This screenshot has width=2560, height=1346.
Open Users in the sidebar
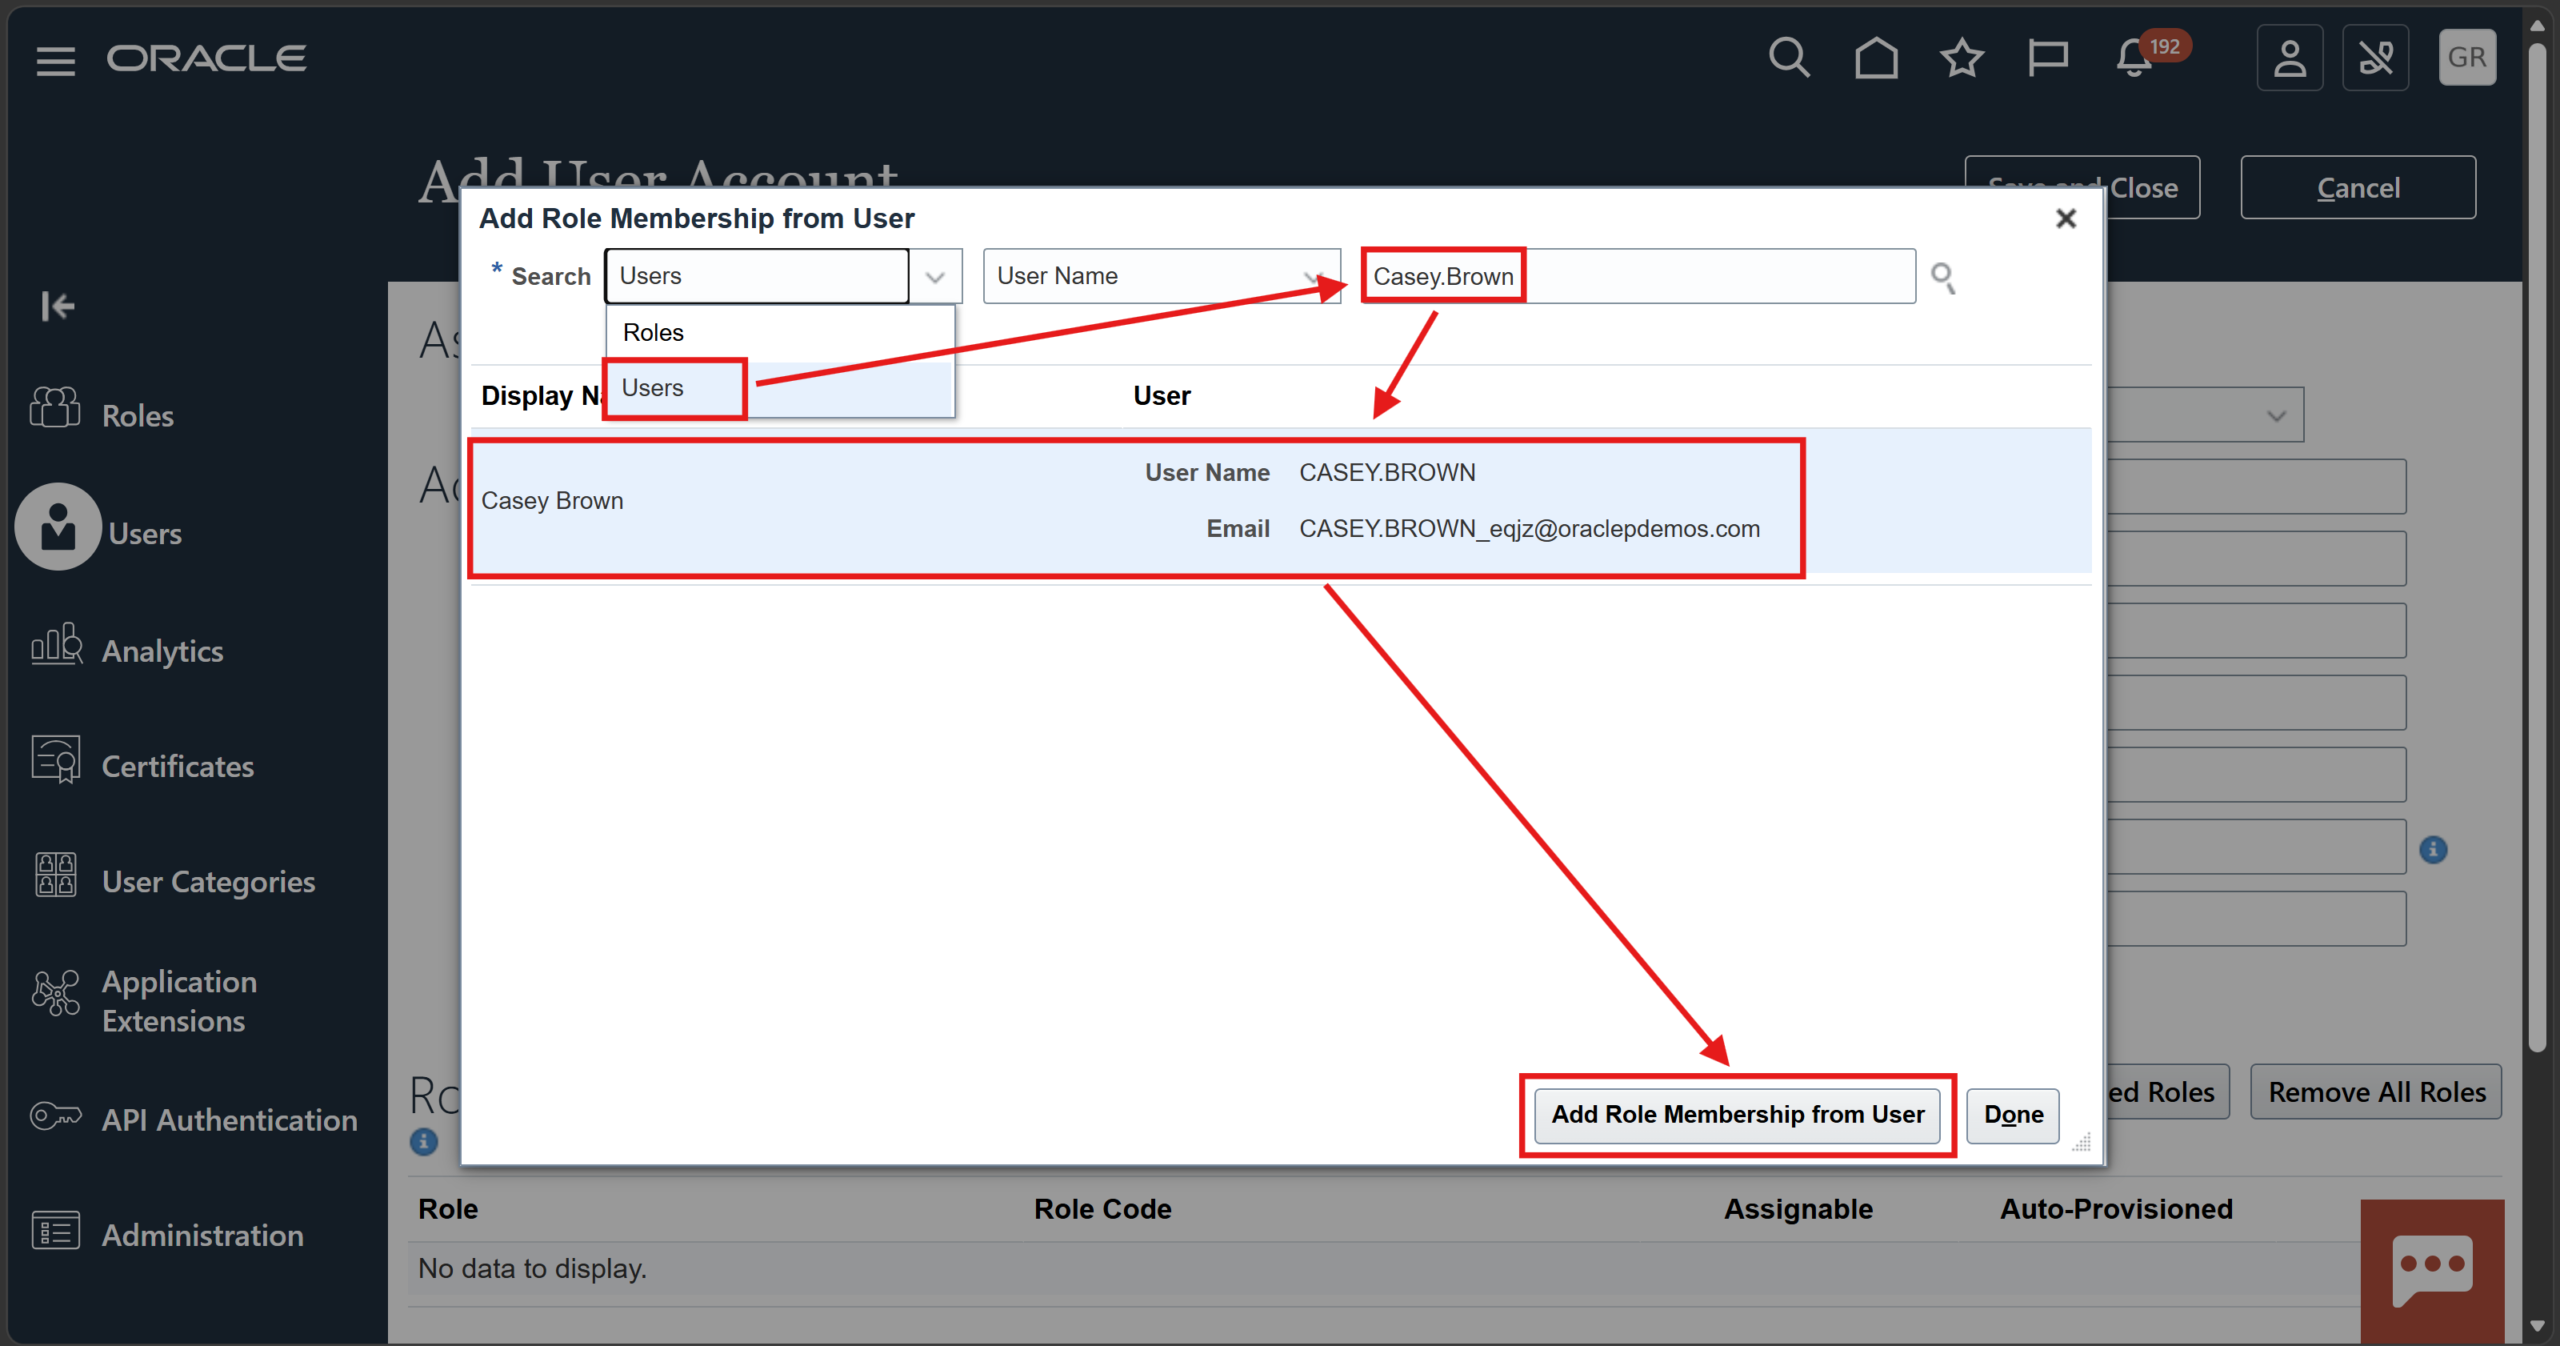(145, 534)
